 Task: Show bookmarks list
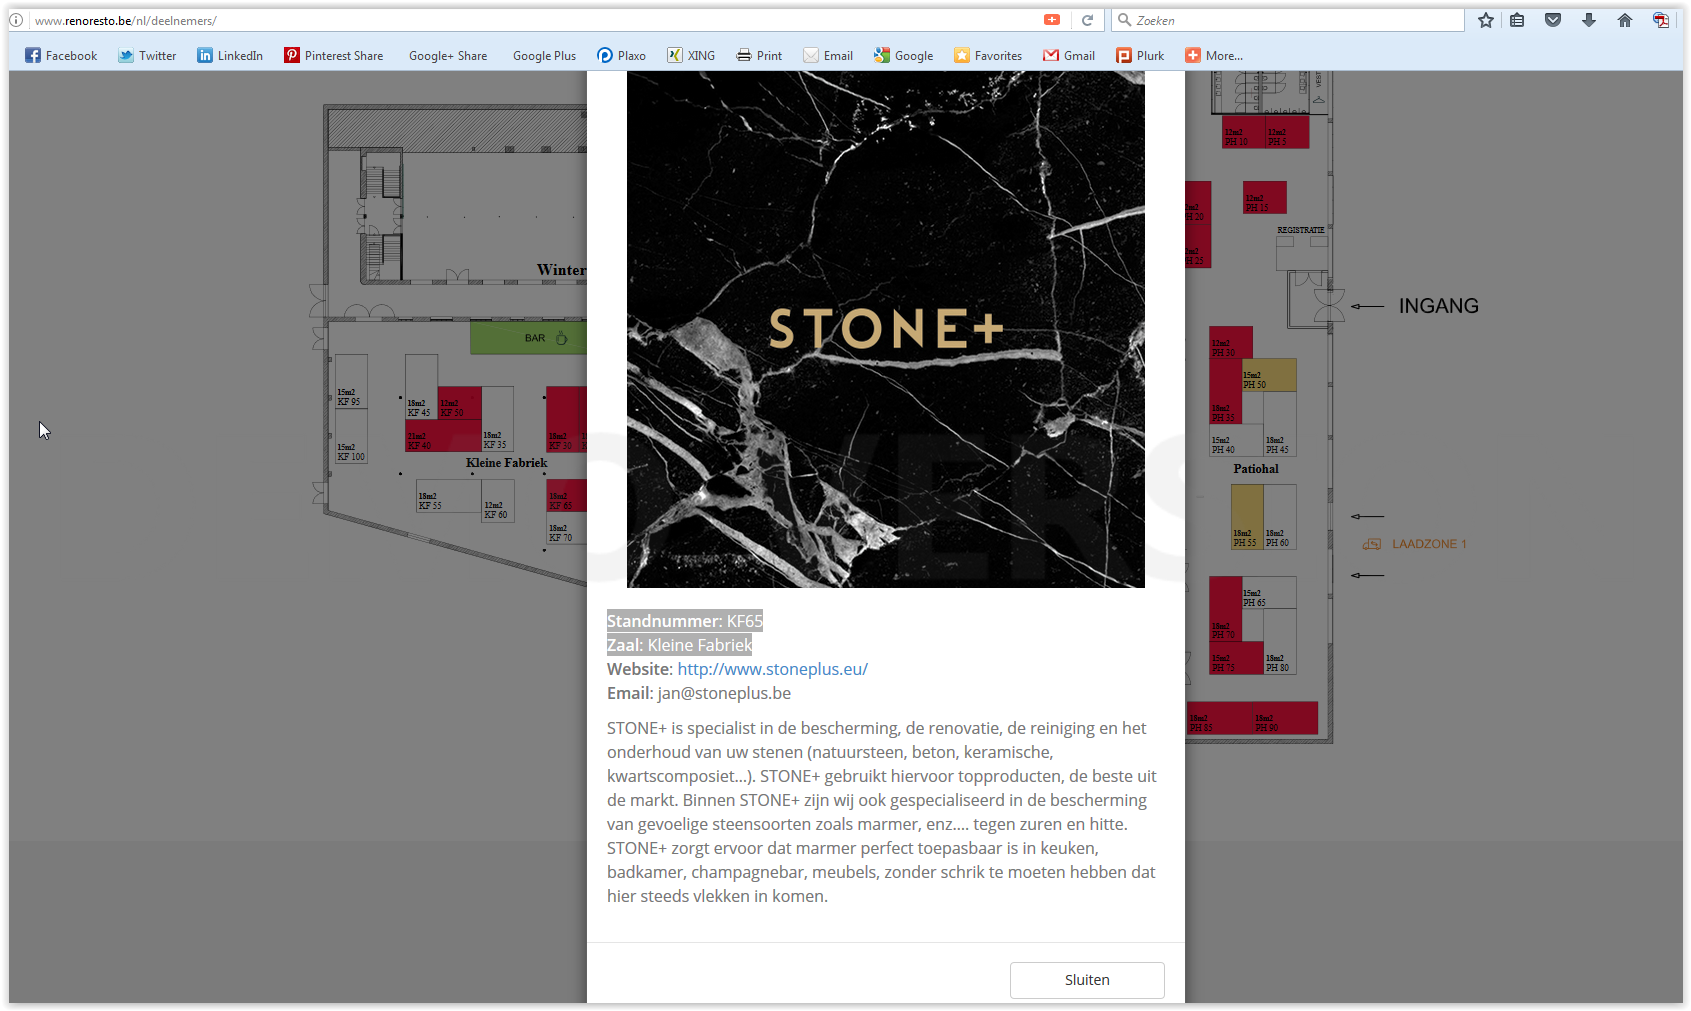tap(1517, 20)
